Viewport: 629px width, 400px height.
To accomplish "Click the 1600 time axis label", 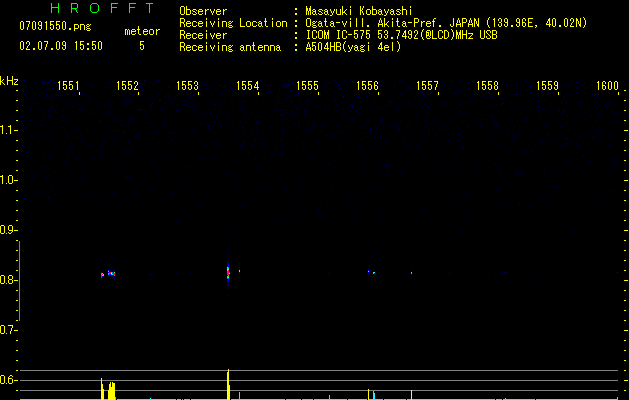I will [607, 85].
